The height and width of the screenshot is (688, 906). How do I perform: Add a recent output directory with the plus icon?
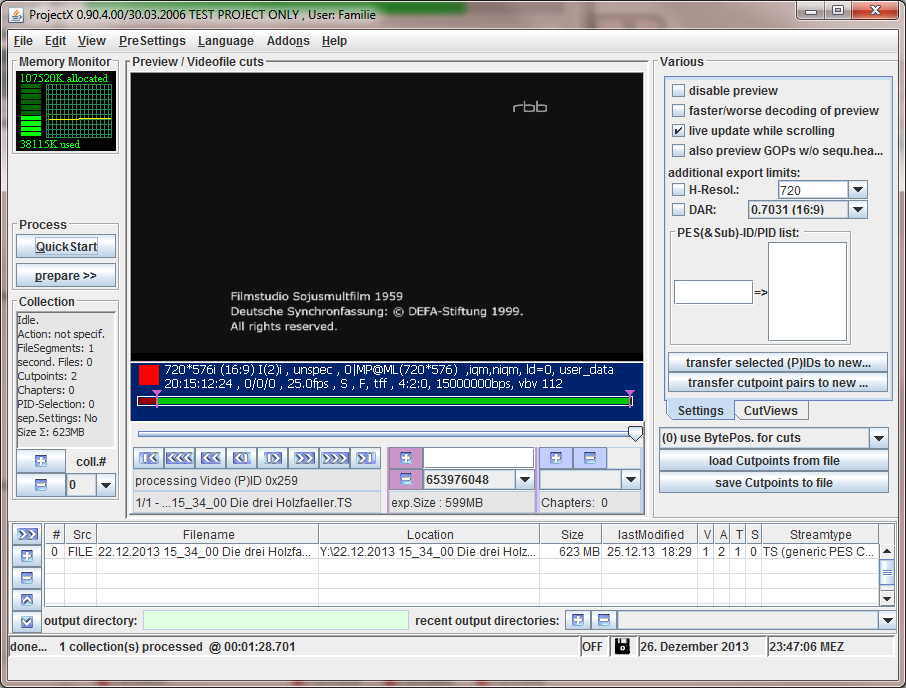pyautogui.click(x=577, y=620)
